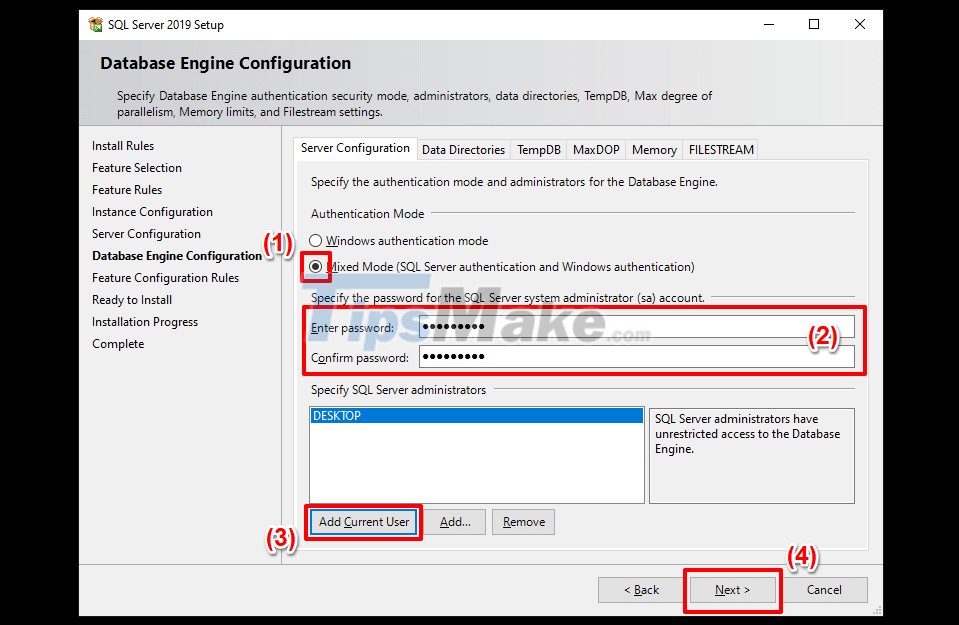Screen dimensions: 959x625
Task: Enable Mixed Mode authentication
Action: click(314, 267)
